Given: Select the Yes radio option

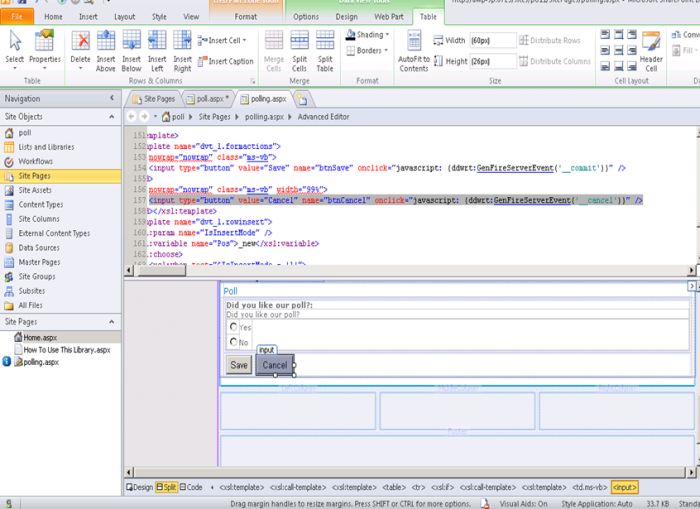Looking at the screenshot, I should coord(234,327).
